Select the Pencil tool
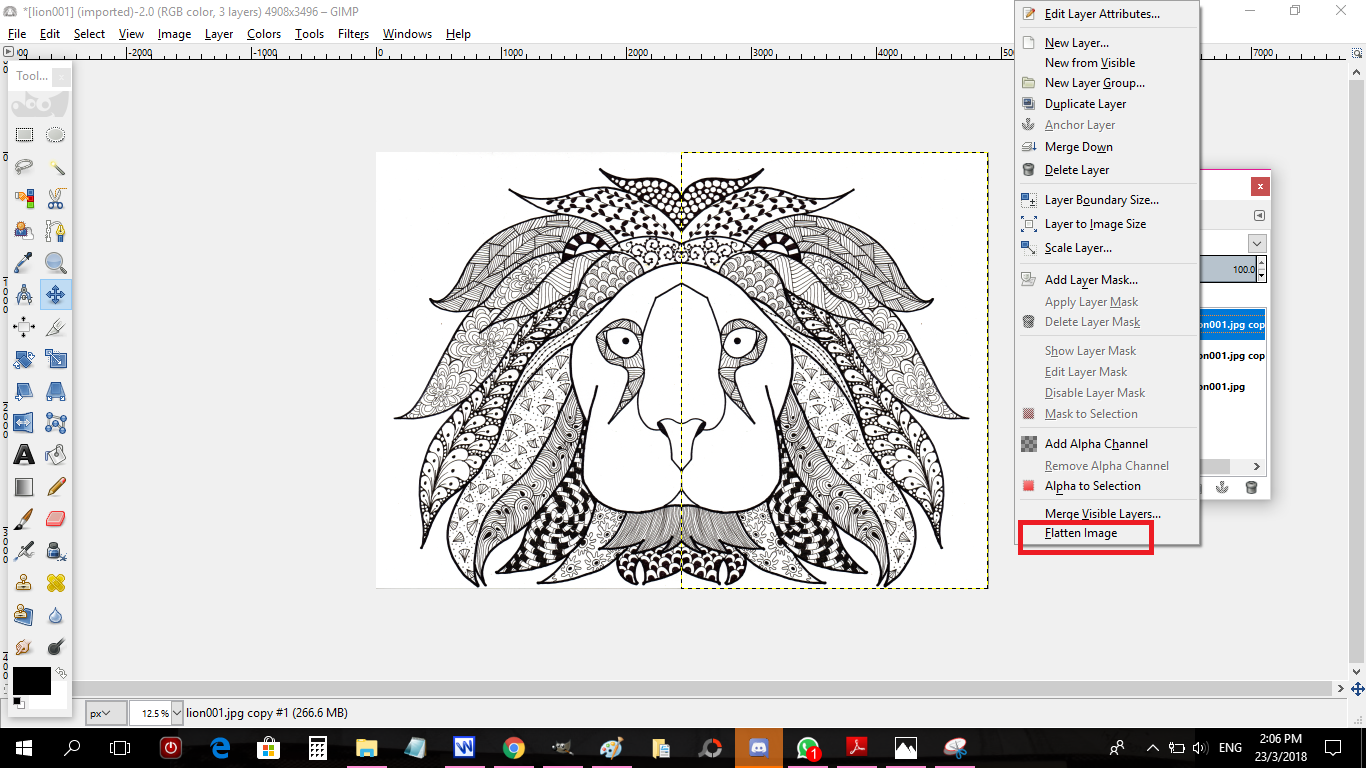 pos(56,487)
